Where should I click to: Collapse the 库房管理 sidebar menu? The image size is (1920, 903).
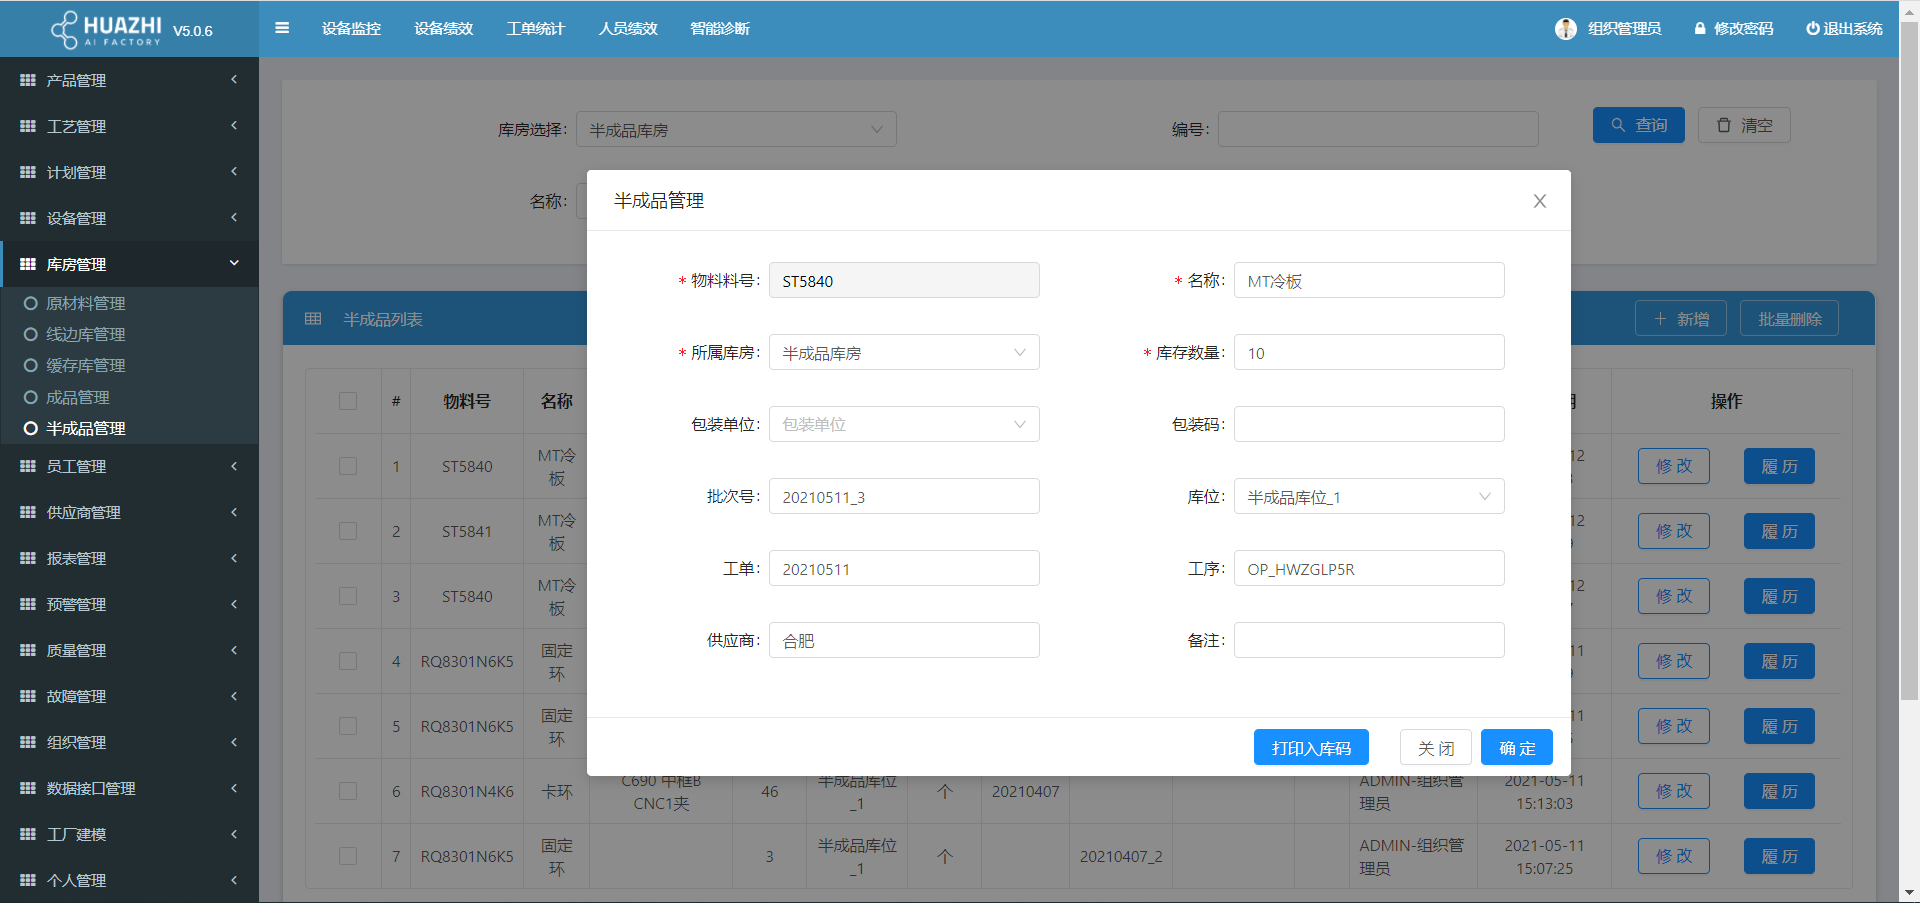tap(129, 264)
